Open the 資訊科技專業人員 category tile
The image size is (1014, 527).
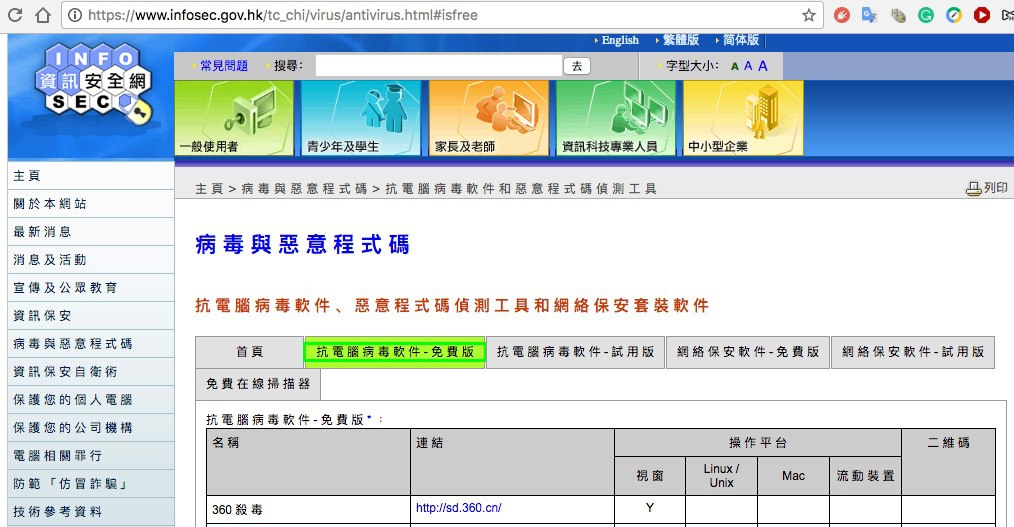(615, 118)
